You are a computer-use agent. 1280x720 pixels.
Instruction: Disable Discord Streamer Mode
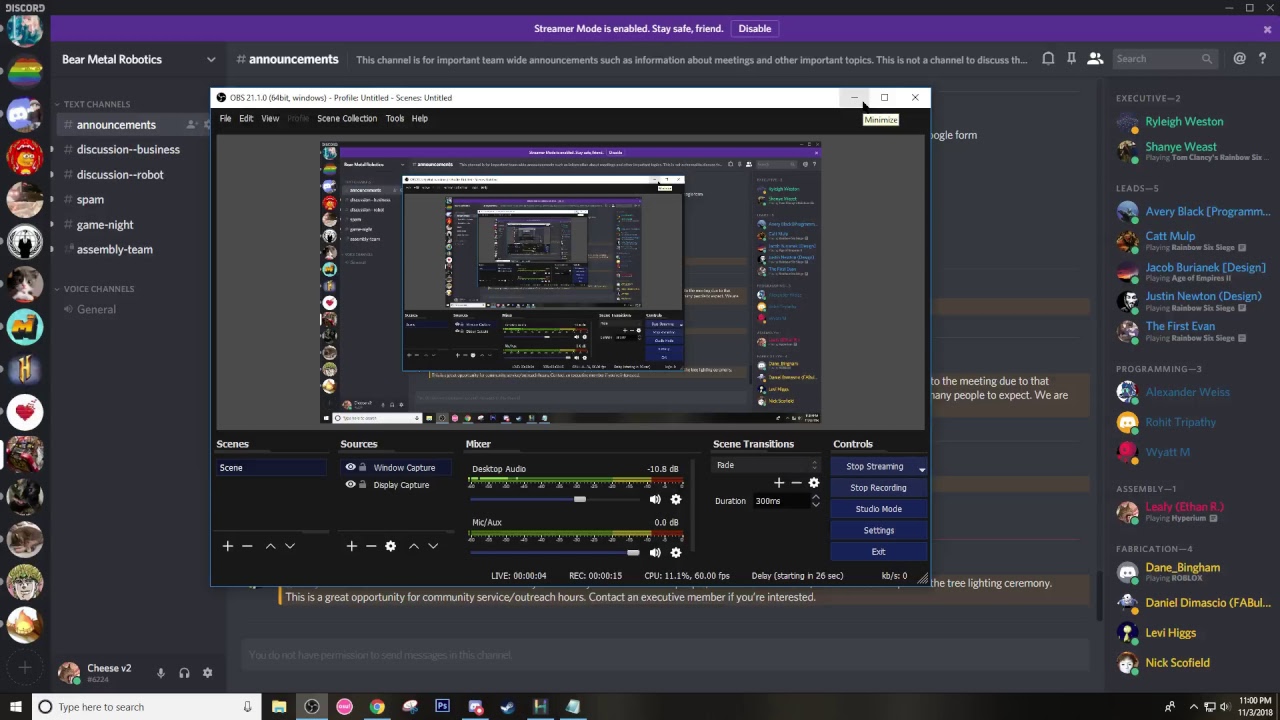pyautogui.click(x=755, y=29)
